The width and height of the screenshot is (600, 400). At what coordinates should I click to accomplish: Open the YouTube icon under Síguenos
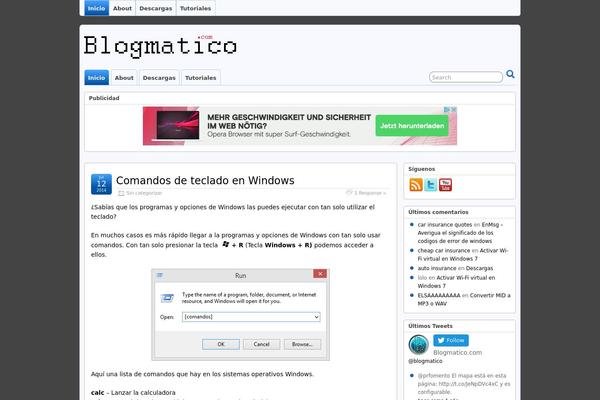click(x=445, y=184)
